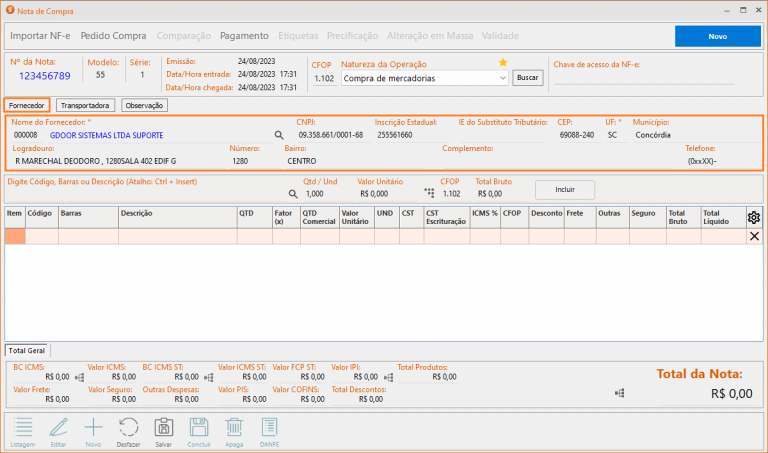Click the tree icon next to BC ICMS value

click(x=79, y=377)
